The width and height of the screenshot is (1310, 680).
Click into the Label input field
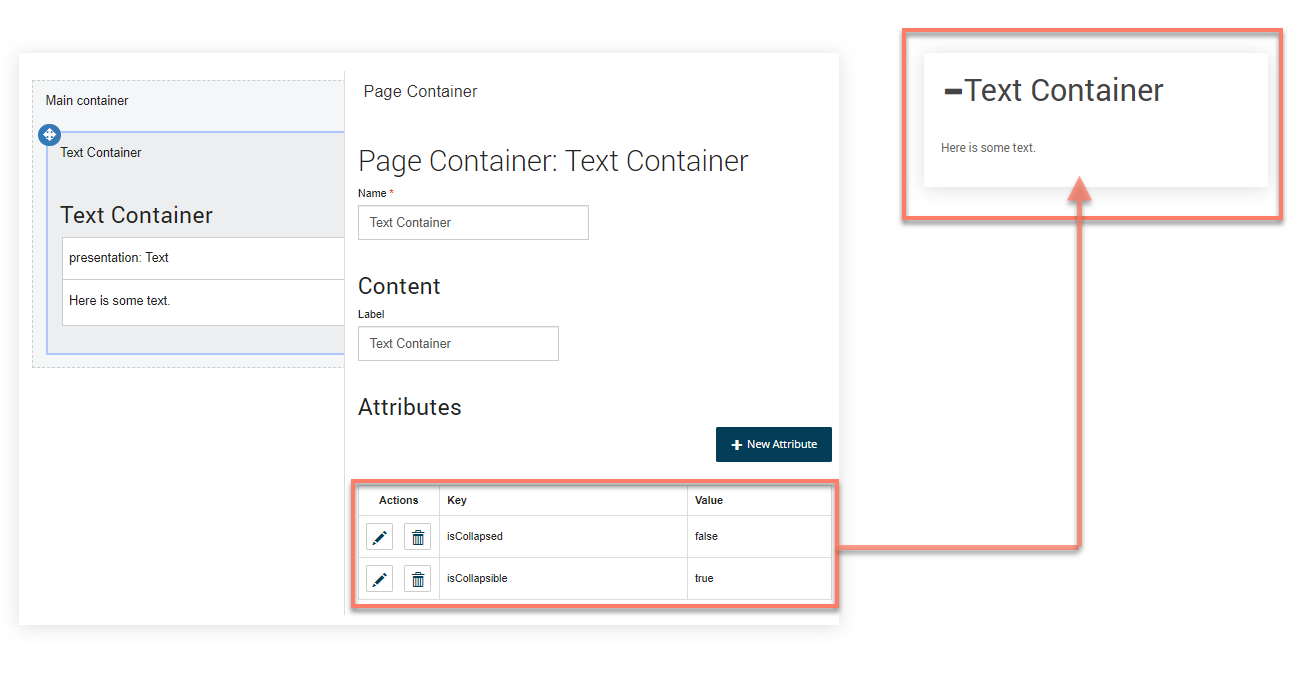458,344
